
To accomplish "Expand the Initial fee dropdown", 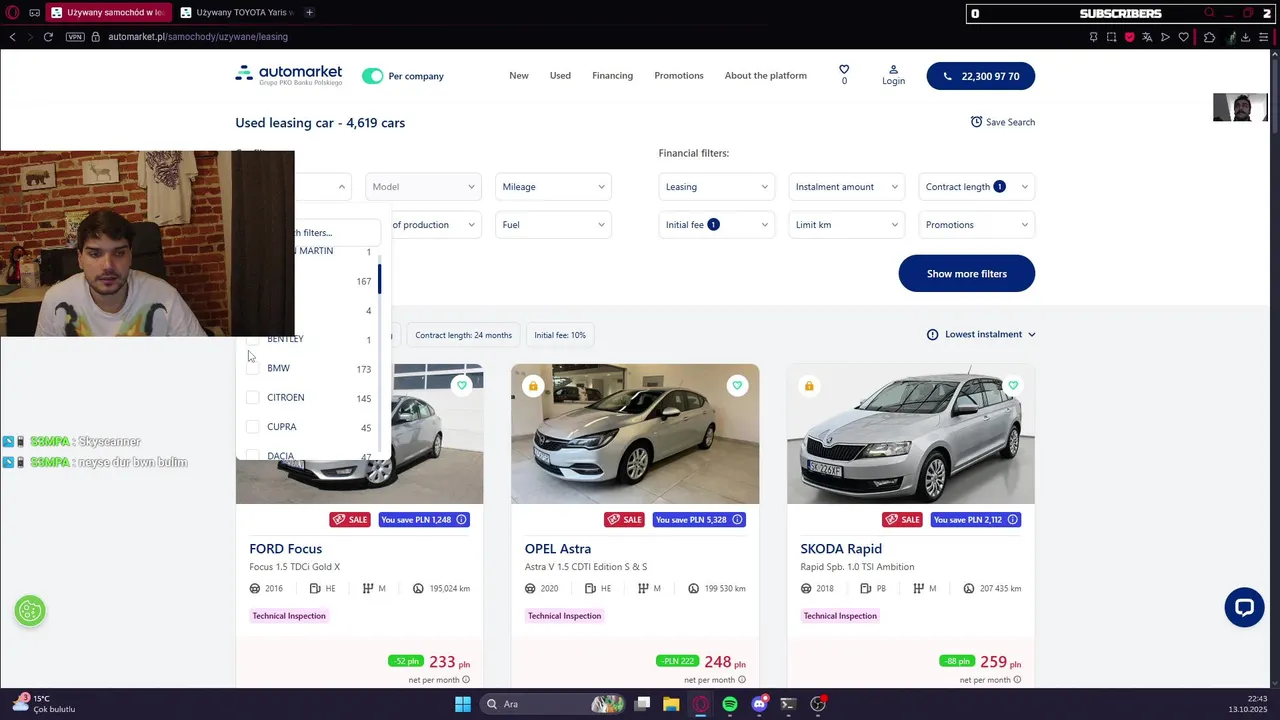I will click(x=716, y=225).
